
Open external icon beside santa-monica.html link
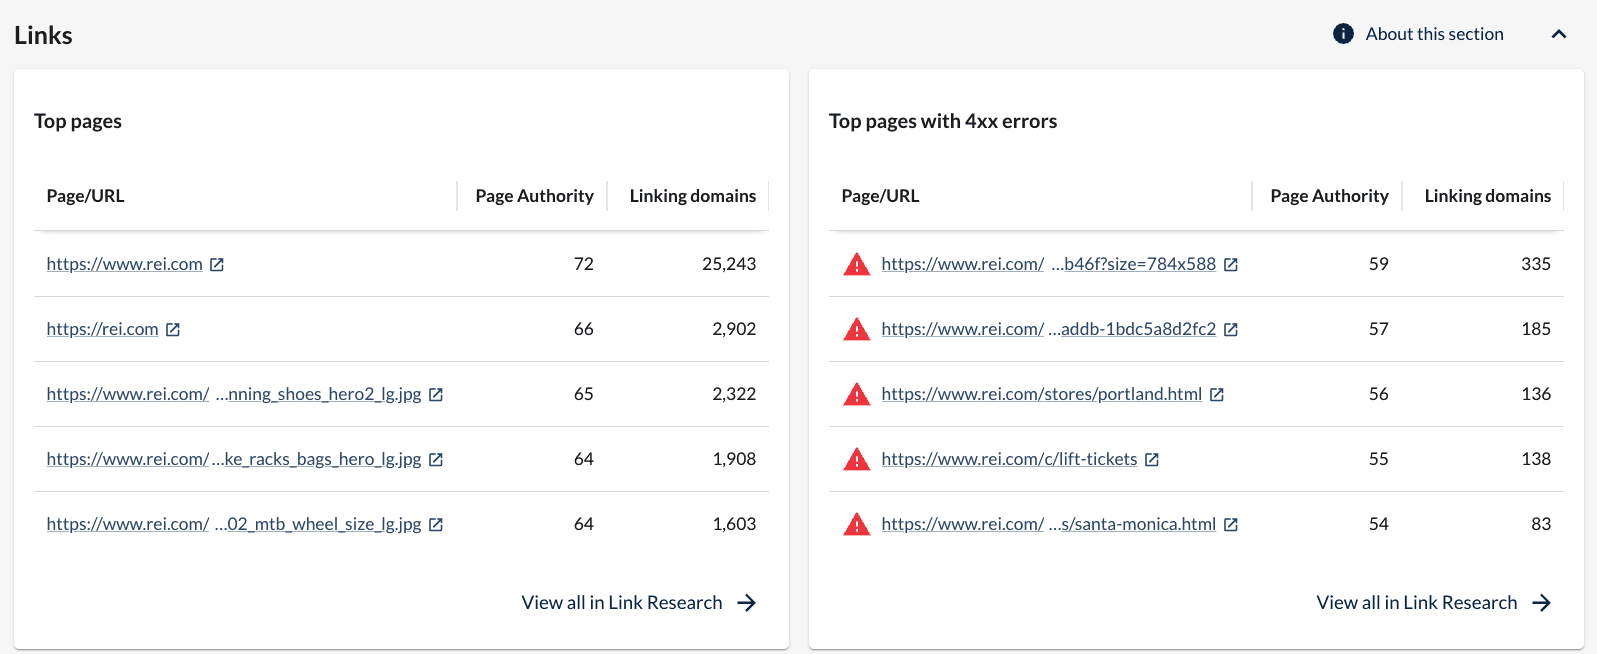[1231, 525]
